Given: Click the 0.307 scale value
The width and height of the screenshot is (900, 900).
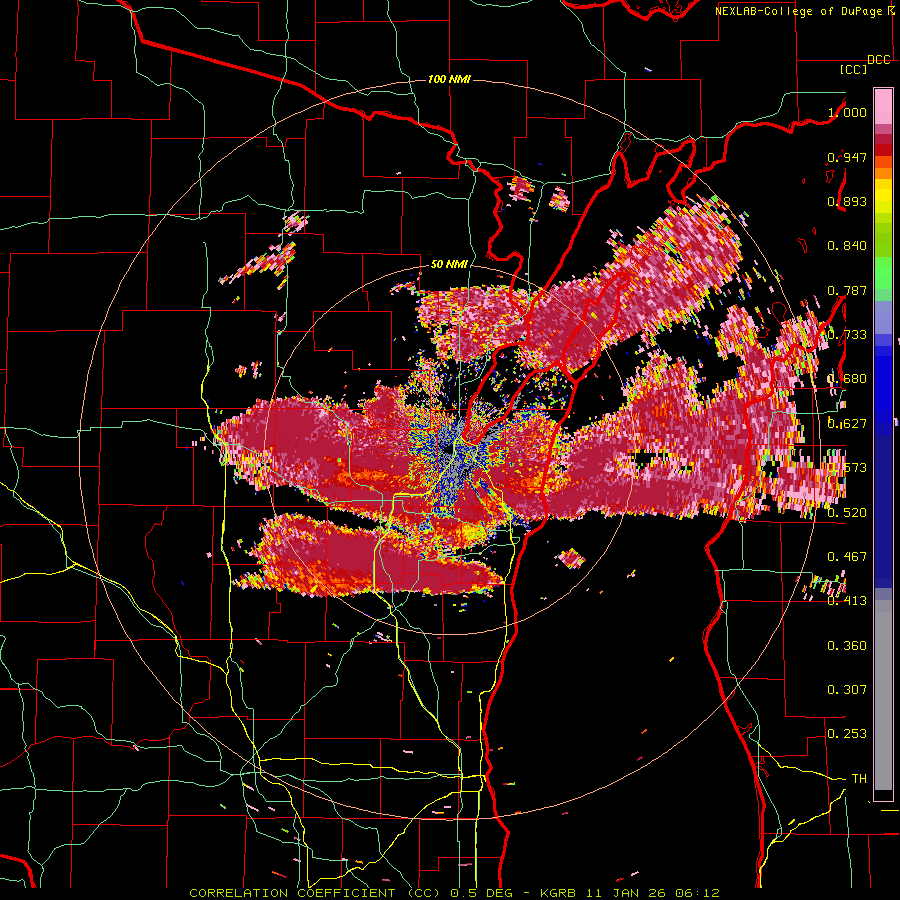Looking at the screenshot, I should (x=847, y=690).
